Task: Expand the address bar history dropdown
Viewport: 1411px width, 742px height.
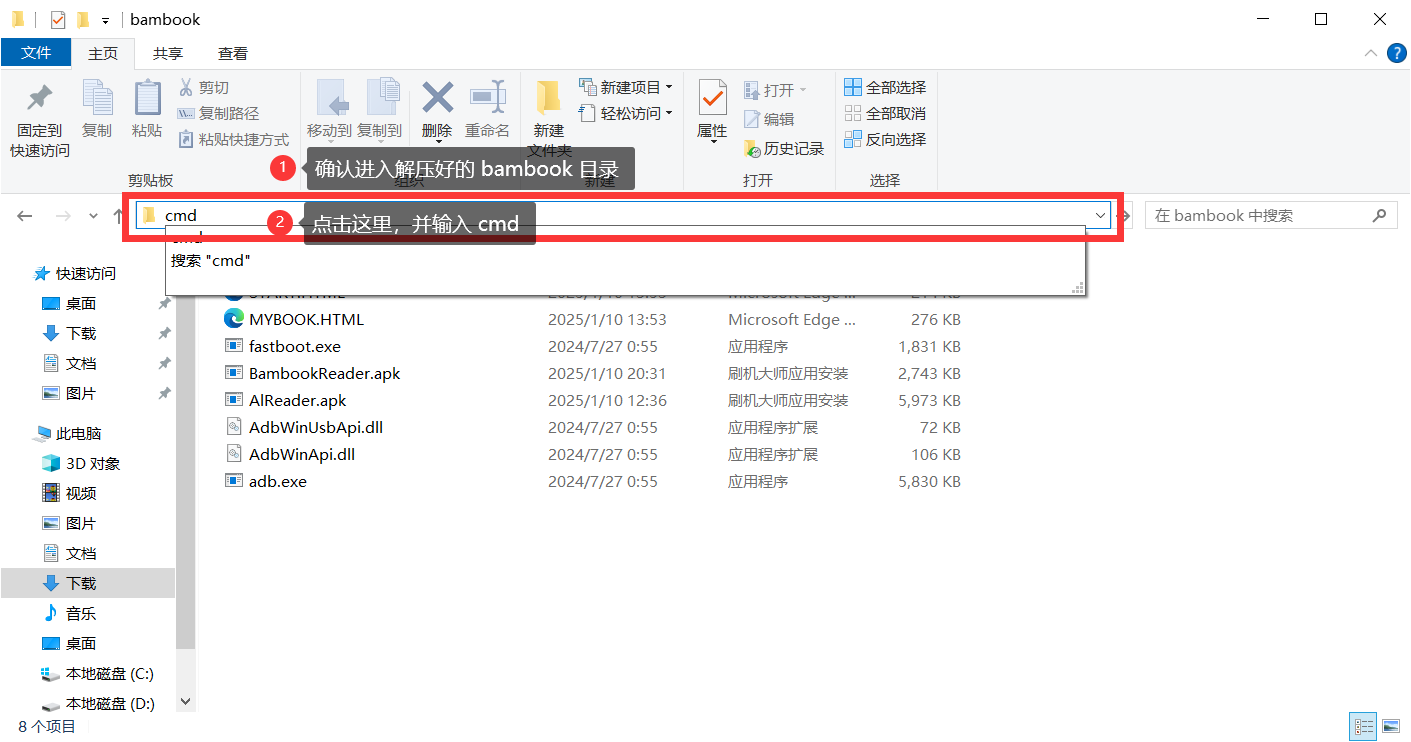Action: click(1100, 215)
